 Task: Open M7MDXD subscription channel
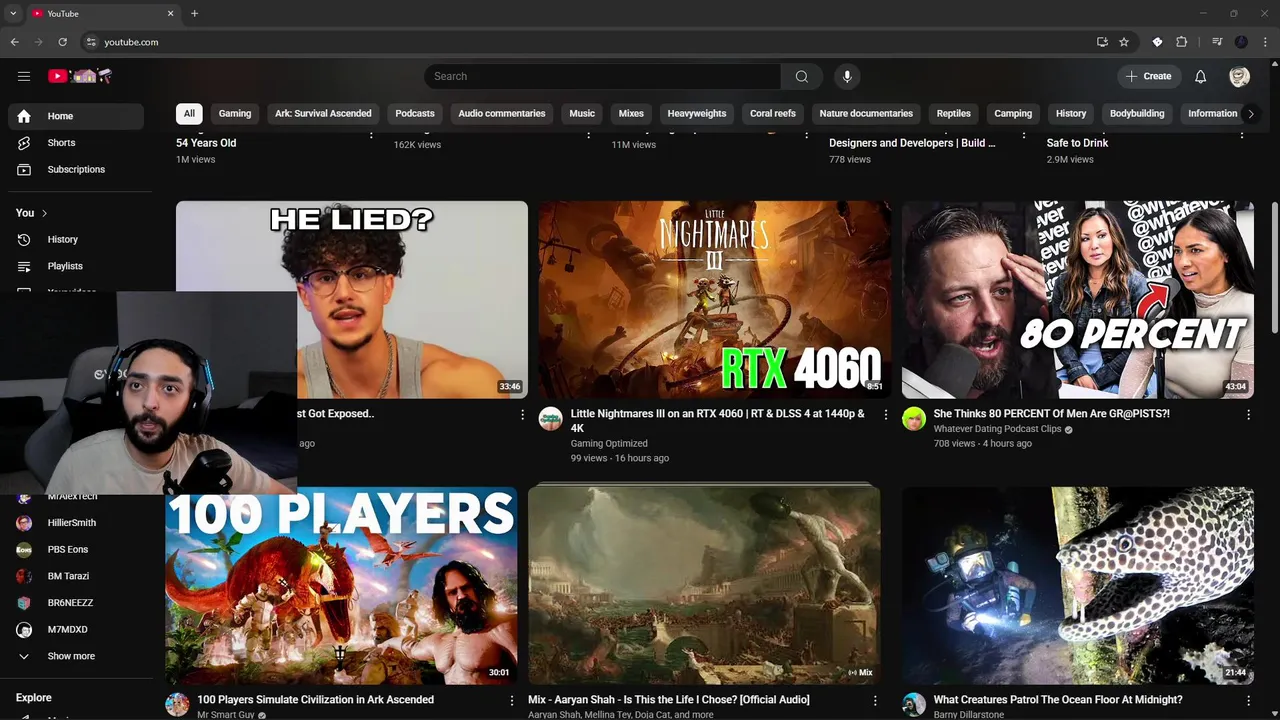(76, 630)
